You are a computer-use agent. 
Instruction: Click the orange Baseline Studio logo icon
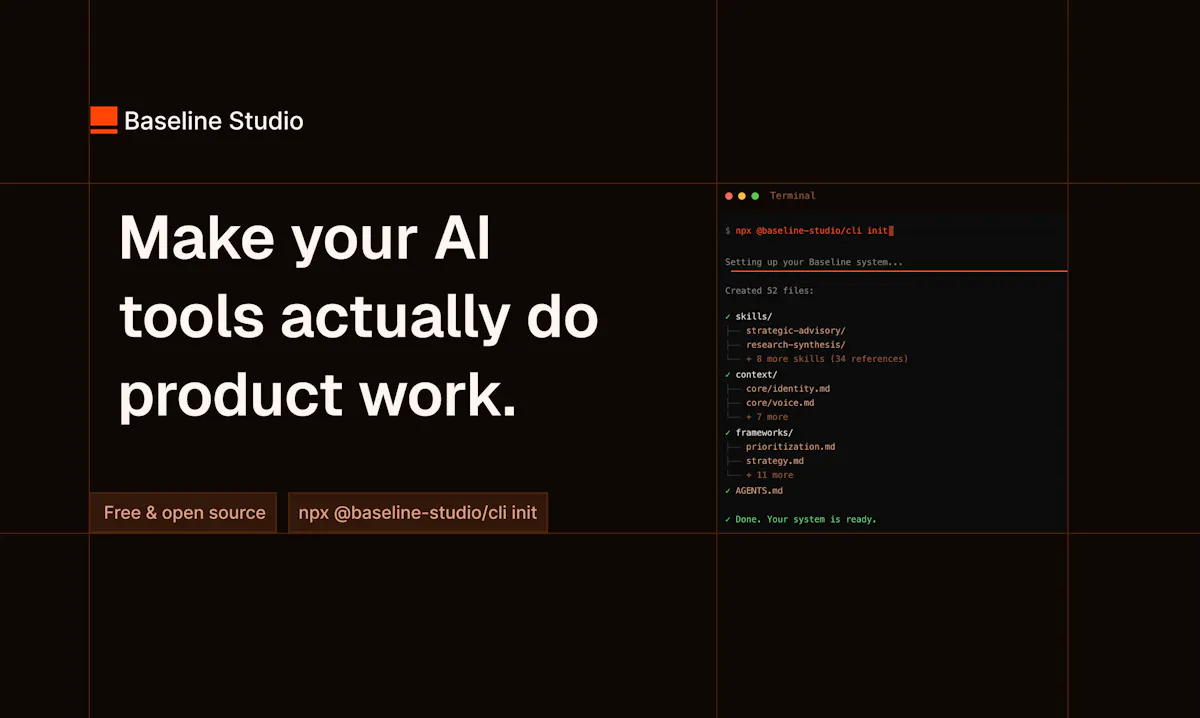[x=104, y=121]
